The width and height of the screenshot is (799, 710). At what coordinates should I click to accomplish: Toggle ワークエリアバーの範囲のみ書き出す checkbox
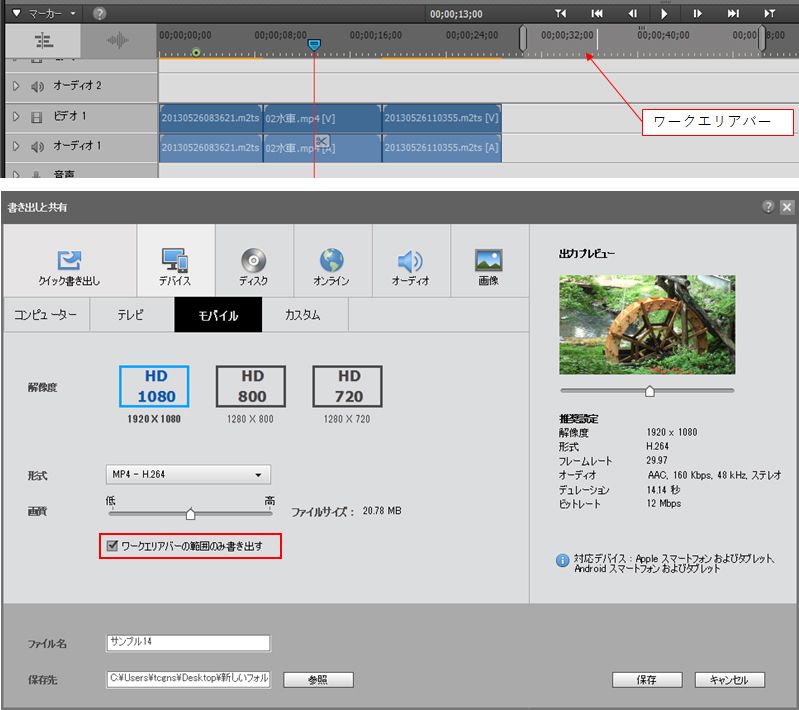click(x=112, y=546)
